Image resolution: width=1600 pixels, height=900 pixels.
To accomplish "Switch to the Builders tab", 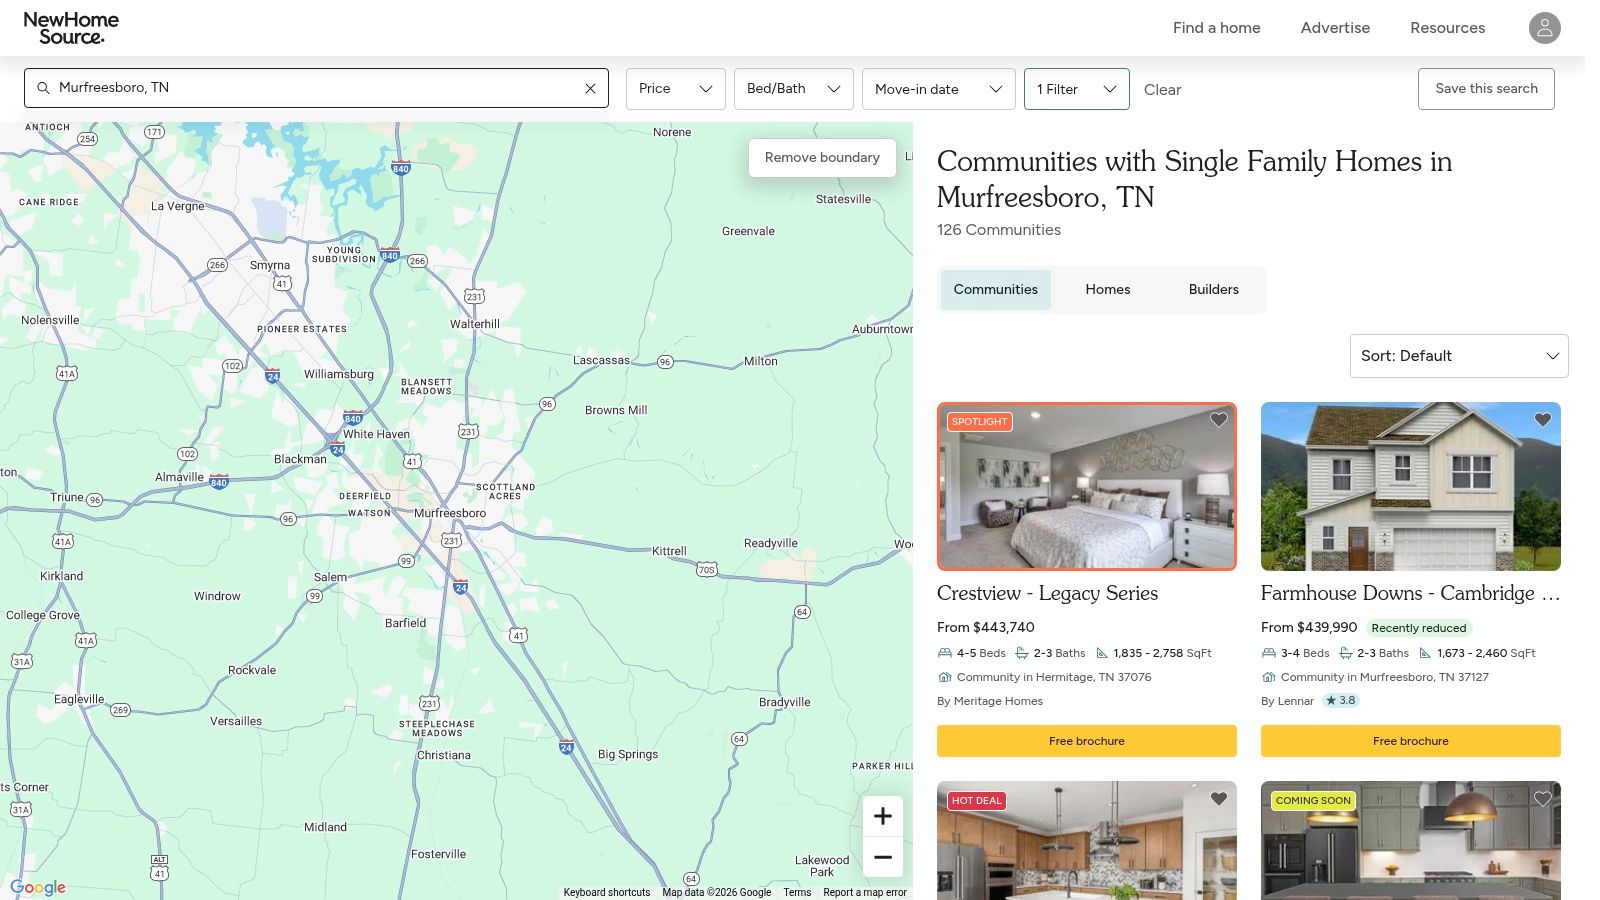I will [x=1214, y=290].
